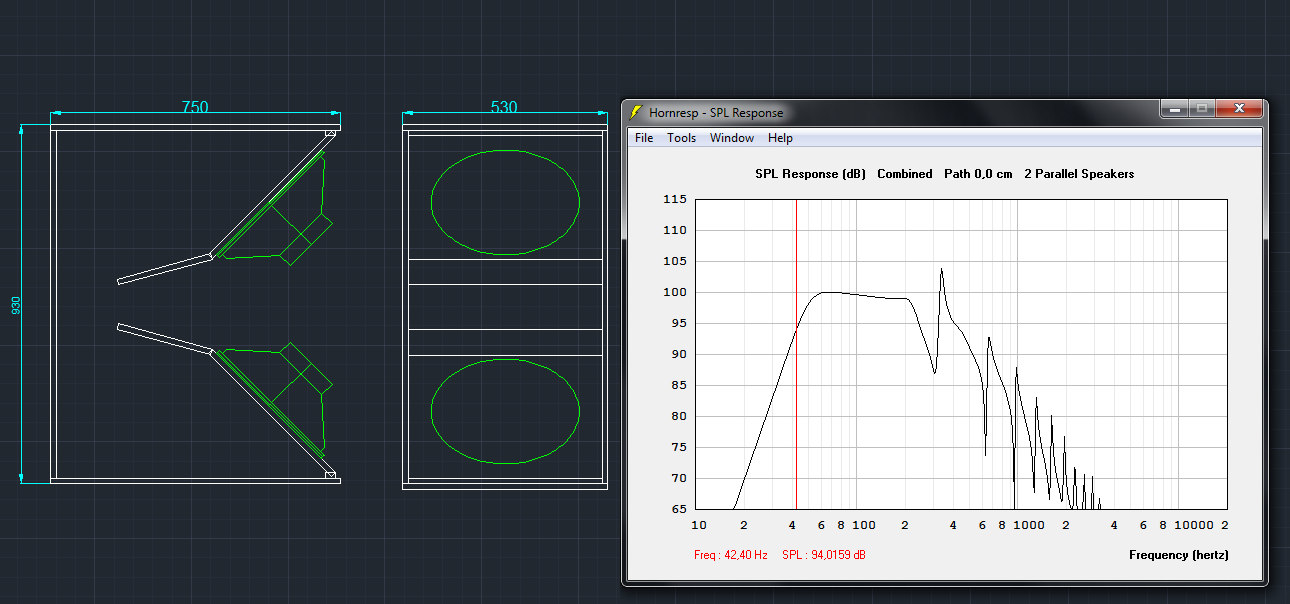This screenshot has width=1290, height=604.
Task: Click the Hornresp lightning bolt title icon
Action: [x=635, y=113]
